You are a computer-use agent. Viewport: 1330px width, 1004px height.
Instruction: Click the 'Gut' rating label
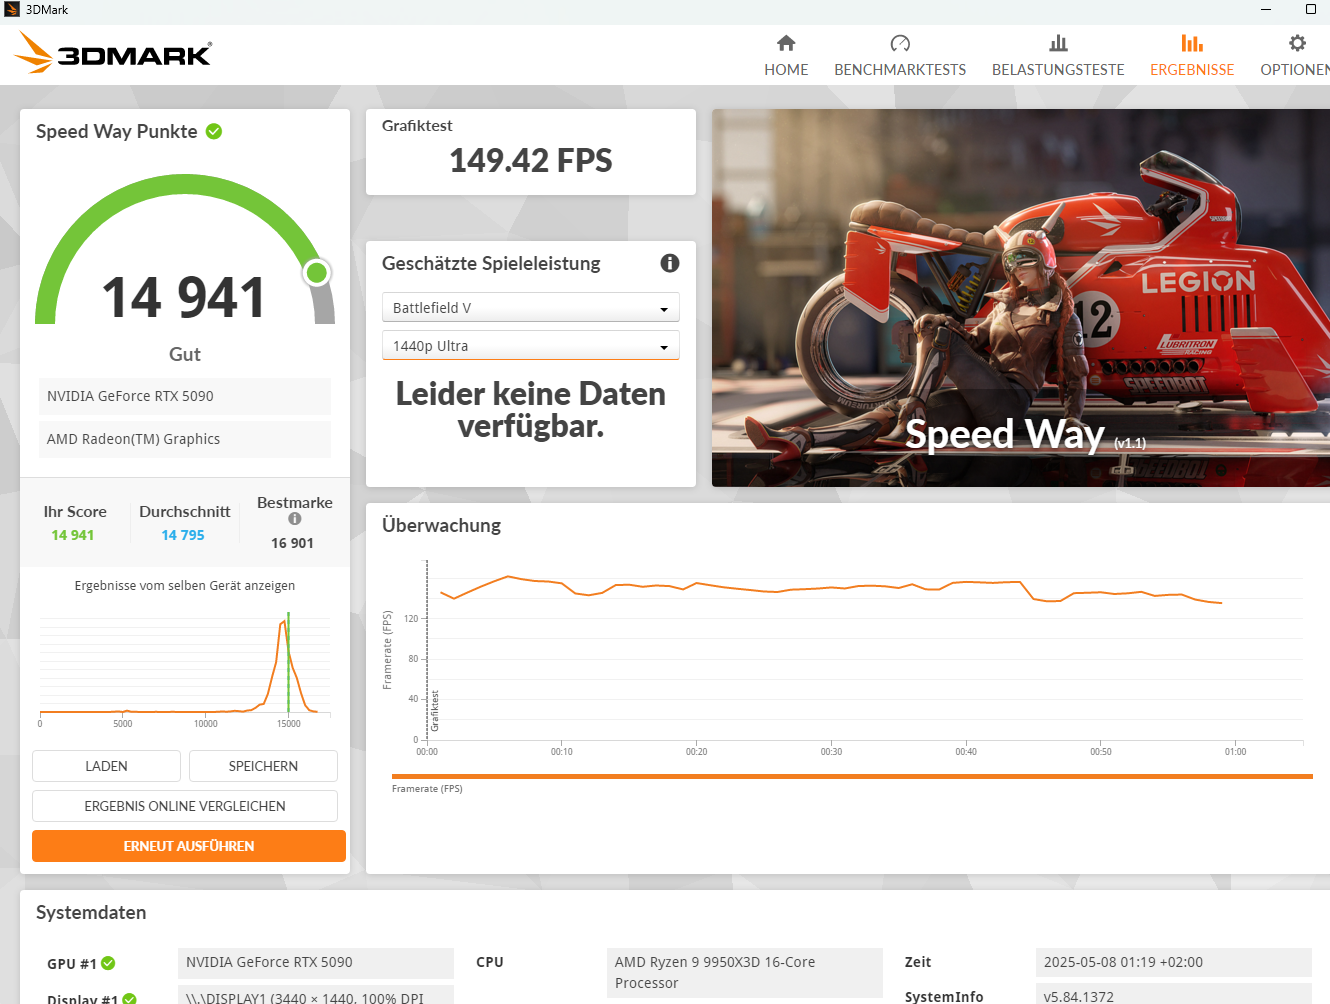tap(185, 354)
